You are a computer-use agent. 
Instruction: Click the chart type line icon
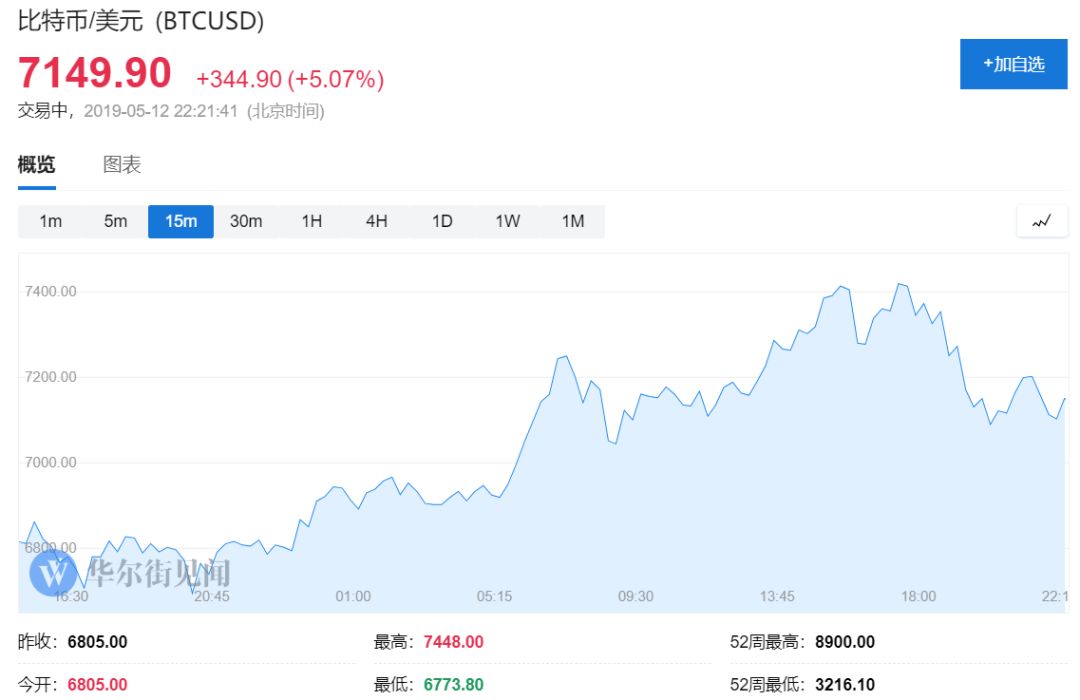click(x=1041, y=221)
